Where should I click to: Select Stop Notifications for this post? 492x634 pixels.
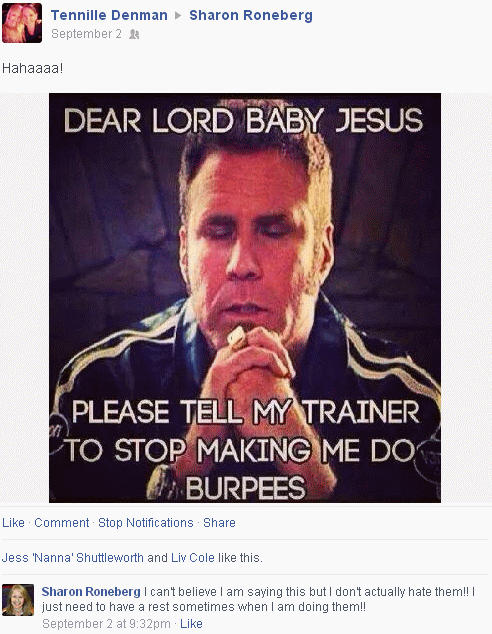click(x=146, y=523)
